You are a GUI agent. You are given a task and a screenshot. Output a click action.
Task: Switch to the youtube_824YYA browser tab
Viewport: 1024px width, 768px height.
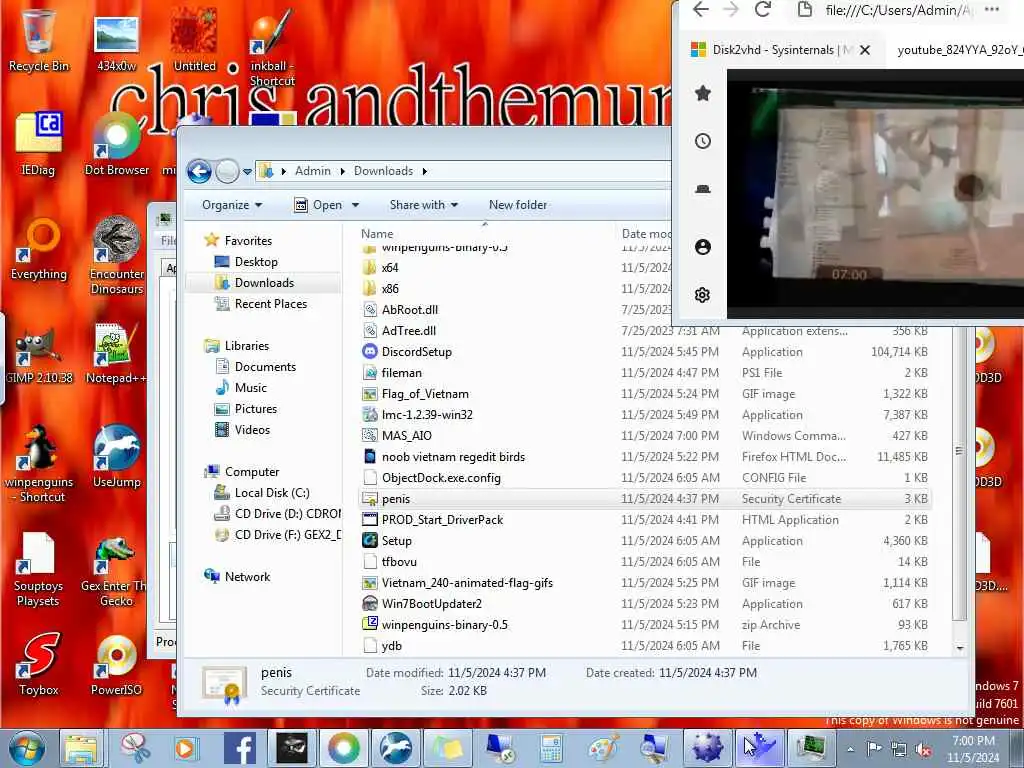click(x=958, y=50)
